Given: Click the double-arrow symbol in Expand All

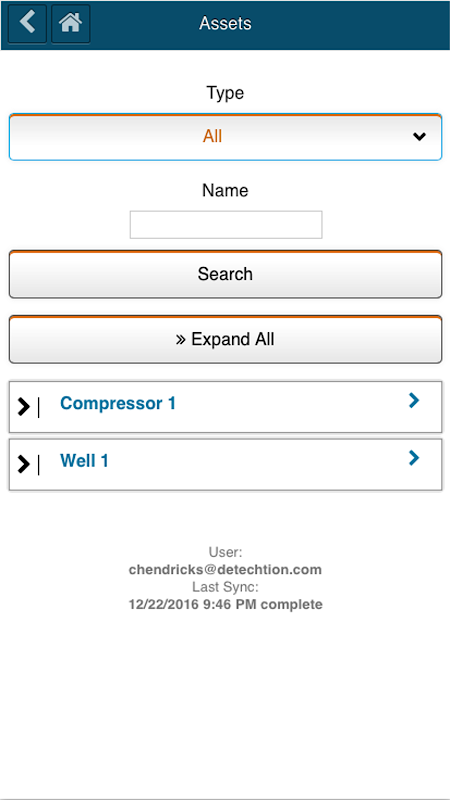Looking at the screenshot, I should click(x=181, y=340).
